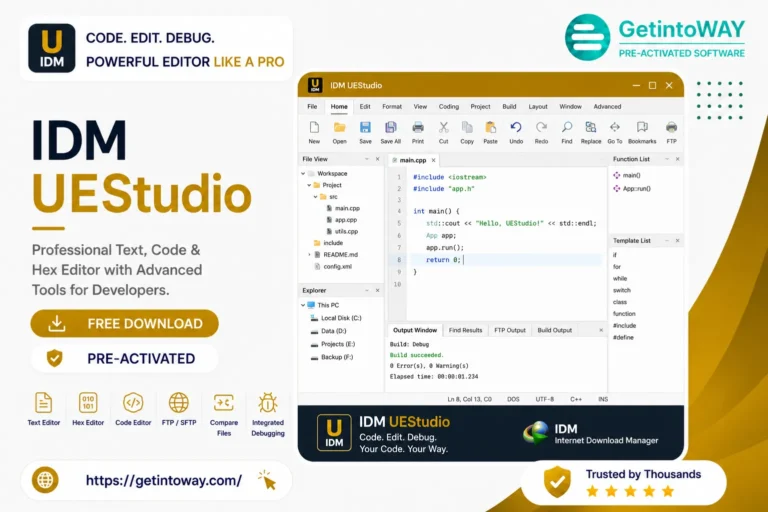Click the FTP / SFTP globe icon
768x512 pixels.
[179, 403]
